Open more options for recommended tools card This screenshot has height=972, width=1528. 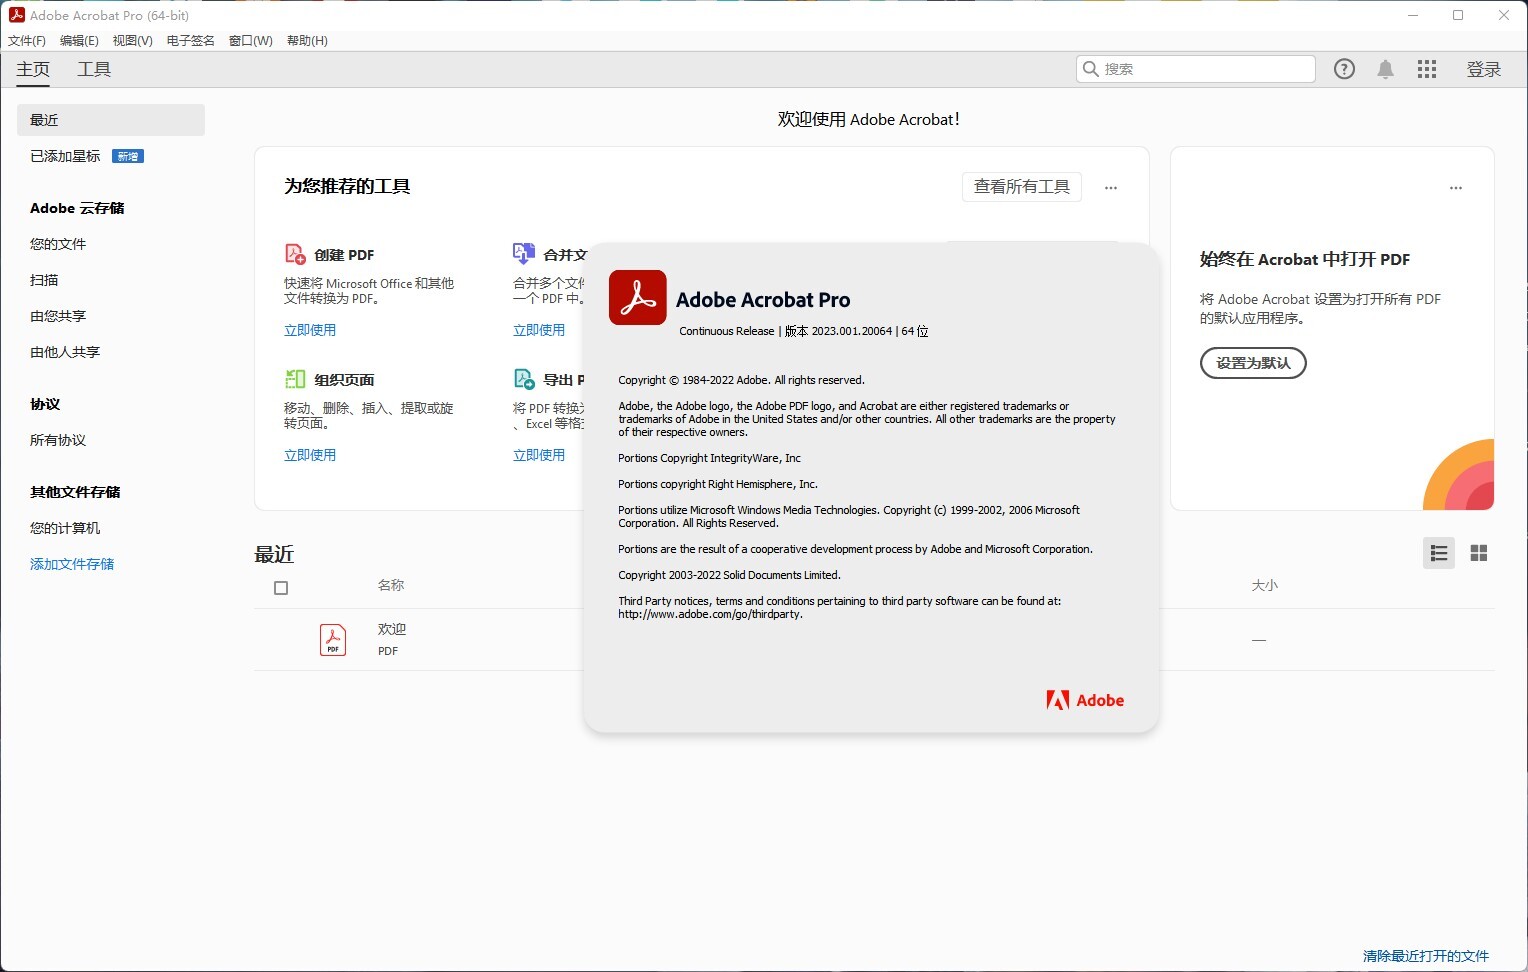click(x=1111, y=188)
